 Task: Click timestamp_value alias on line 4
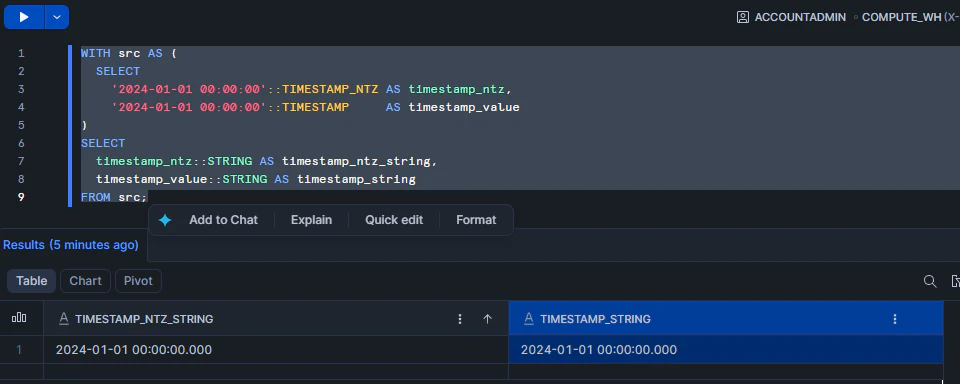(464, 107)
